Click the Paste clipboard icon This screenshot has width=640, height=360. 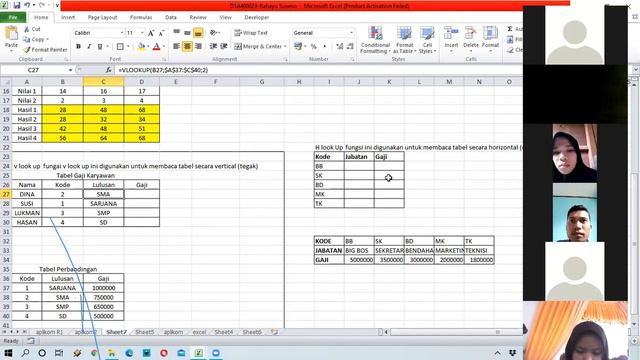[11, 34]
